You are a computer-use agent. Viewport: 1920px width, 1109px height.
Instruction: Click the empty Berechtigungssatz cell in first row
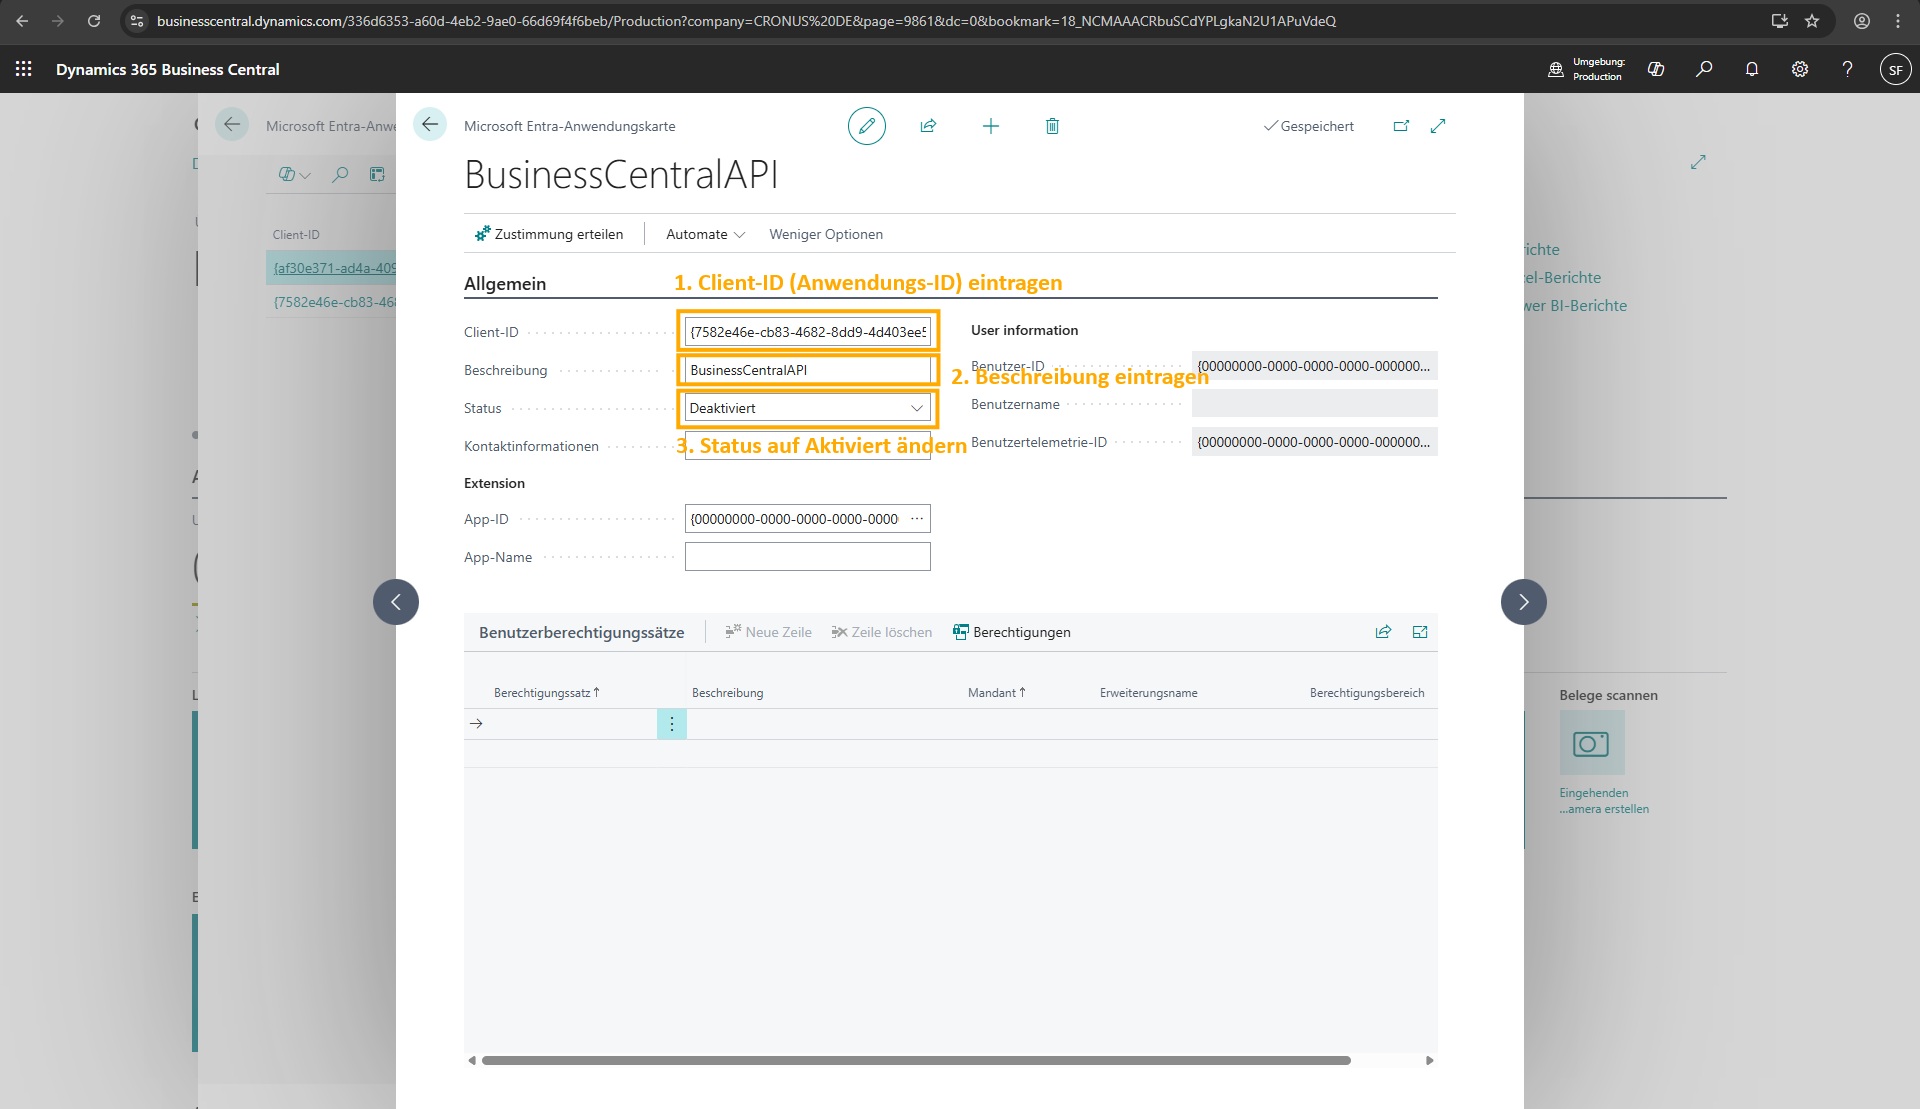[x=572, y=724]
